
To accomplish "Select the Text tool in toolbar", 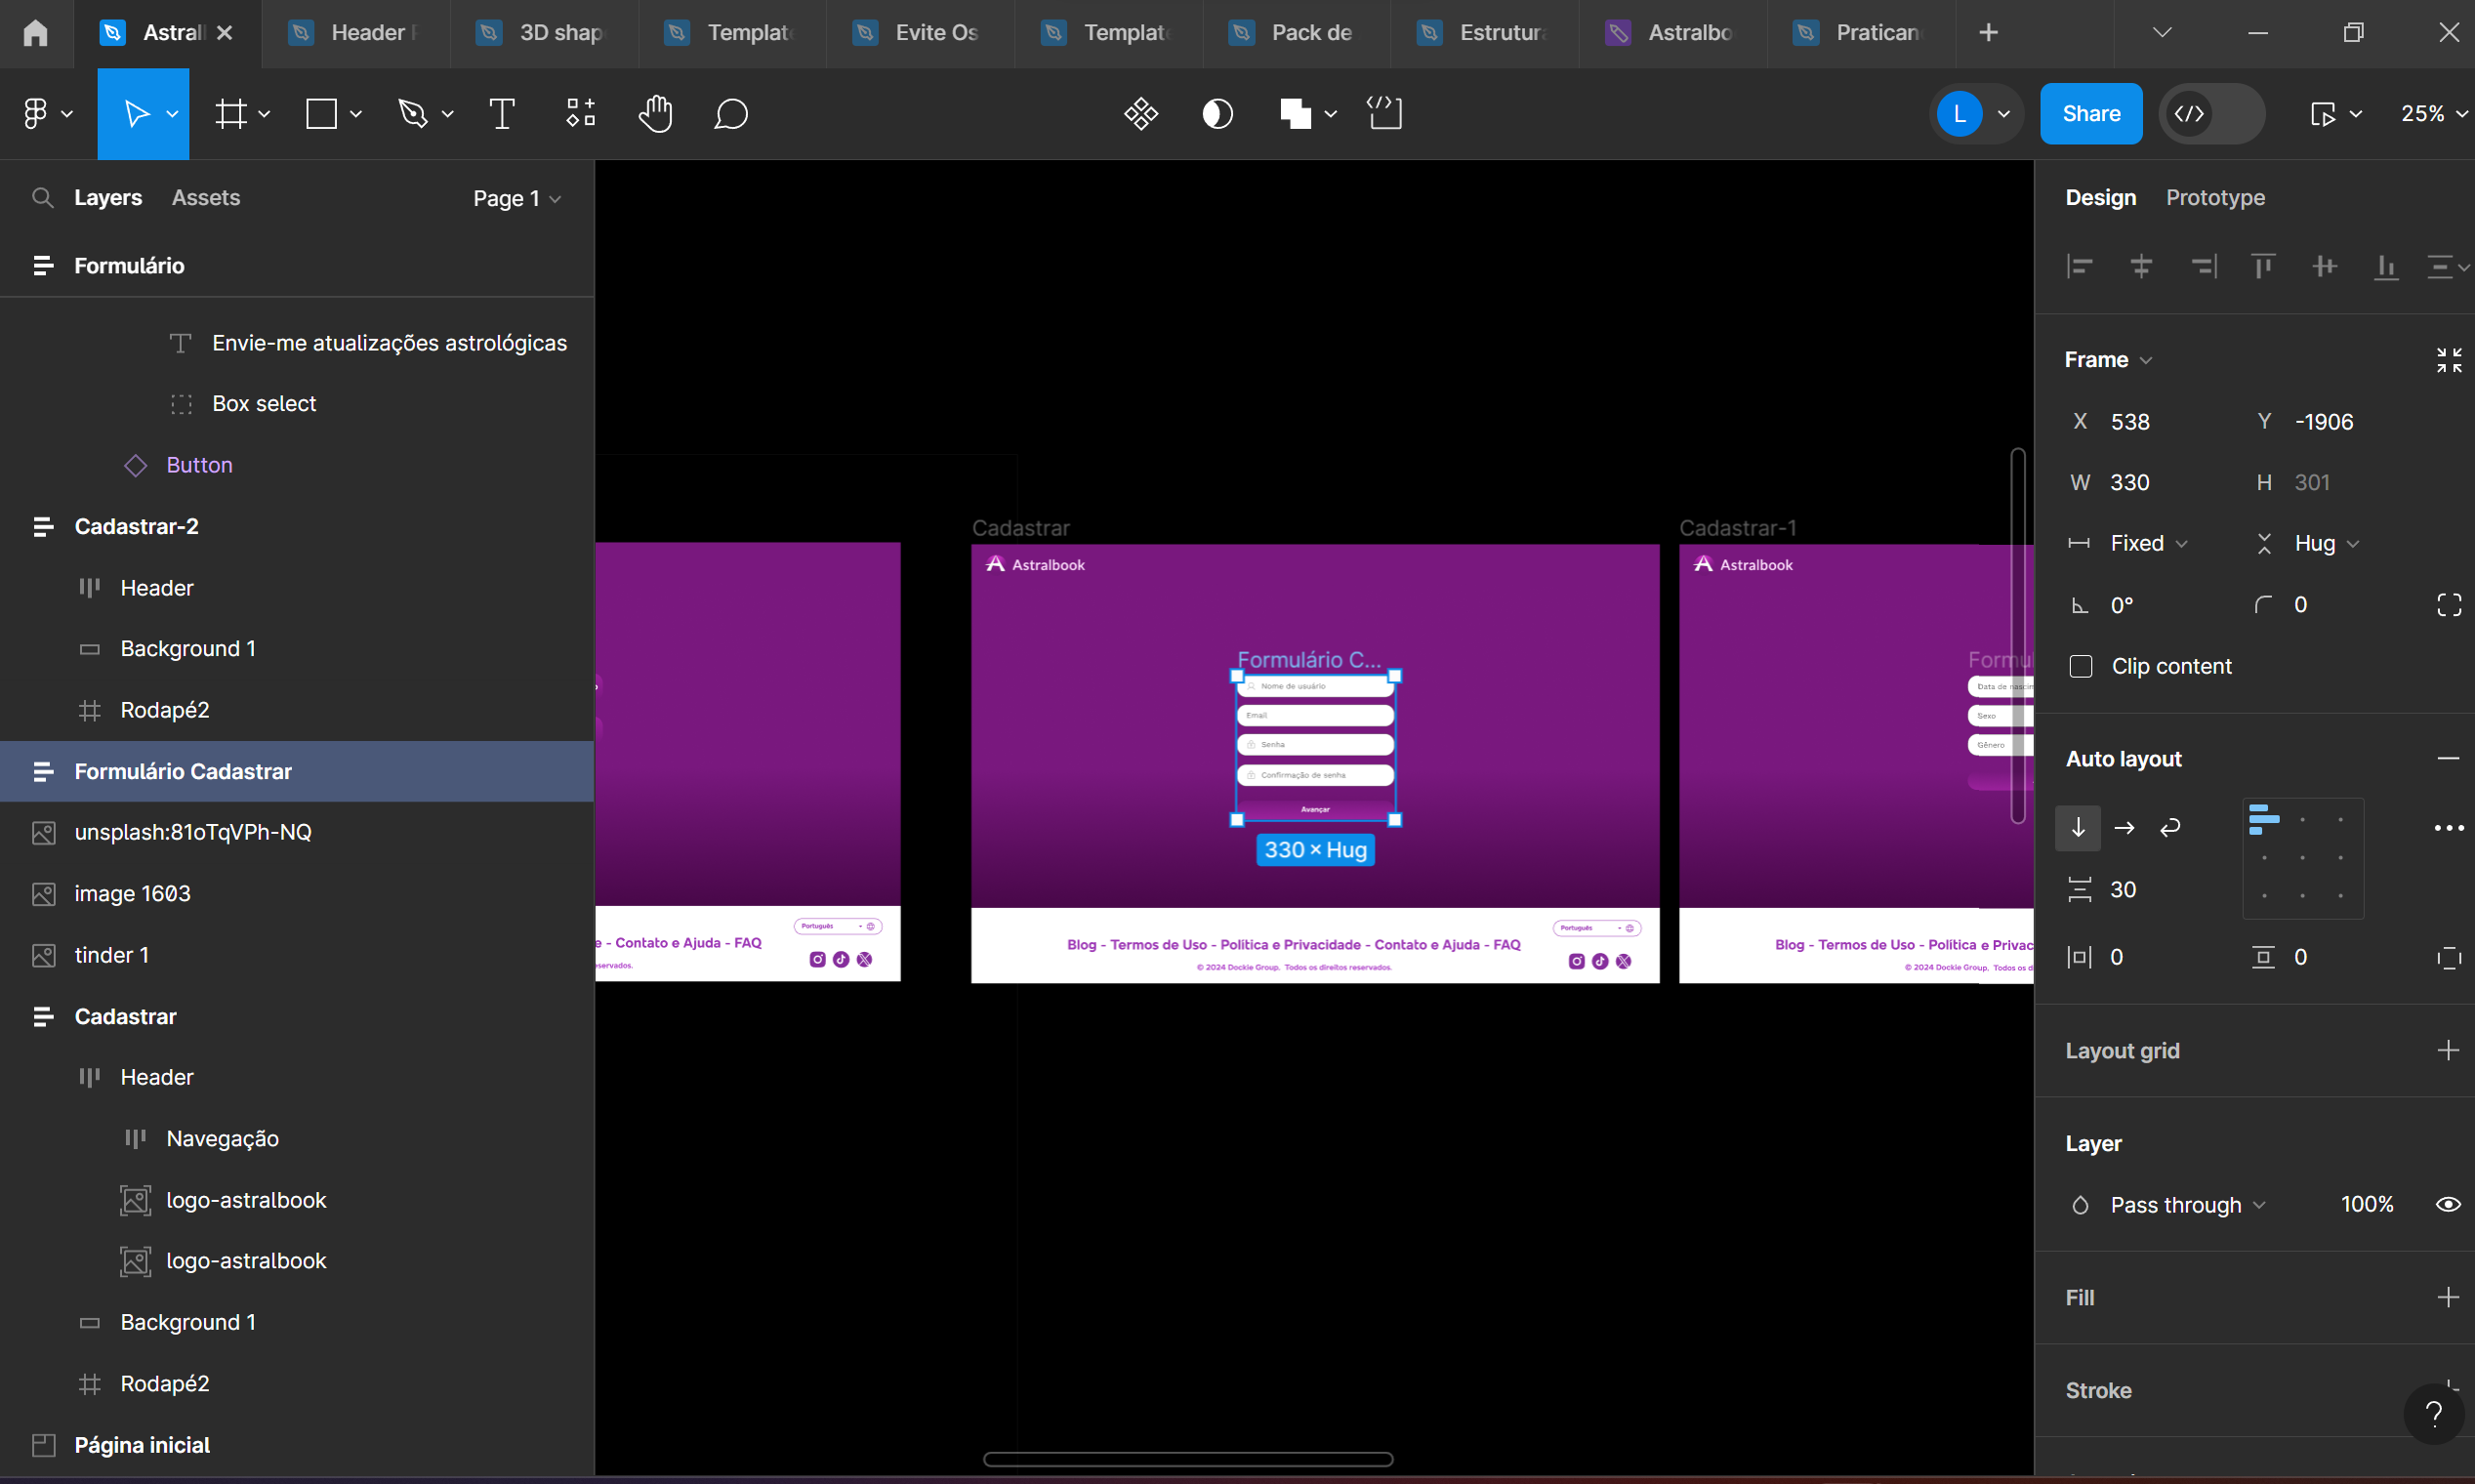I will (500, 113).
